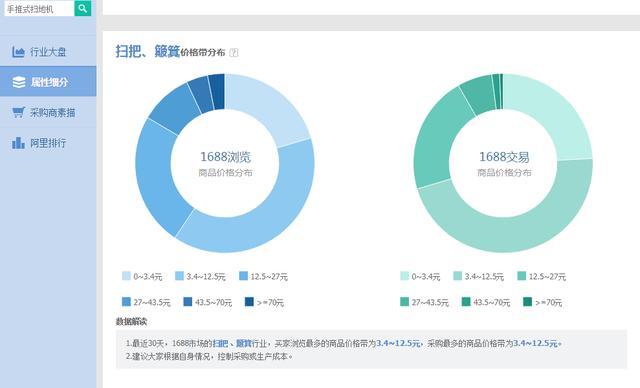Click the 采购商素描 shopping cart icon
The height and width of the screenshot is (388, 640).
click(19, 112)
